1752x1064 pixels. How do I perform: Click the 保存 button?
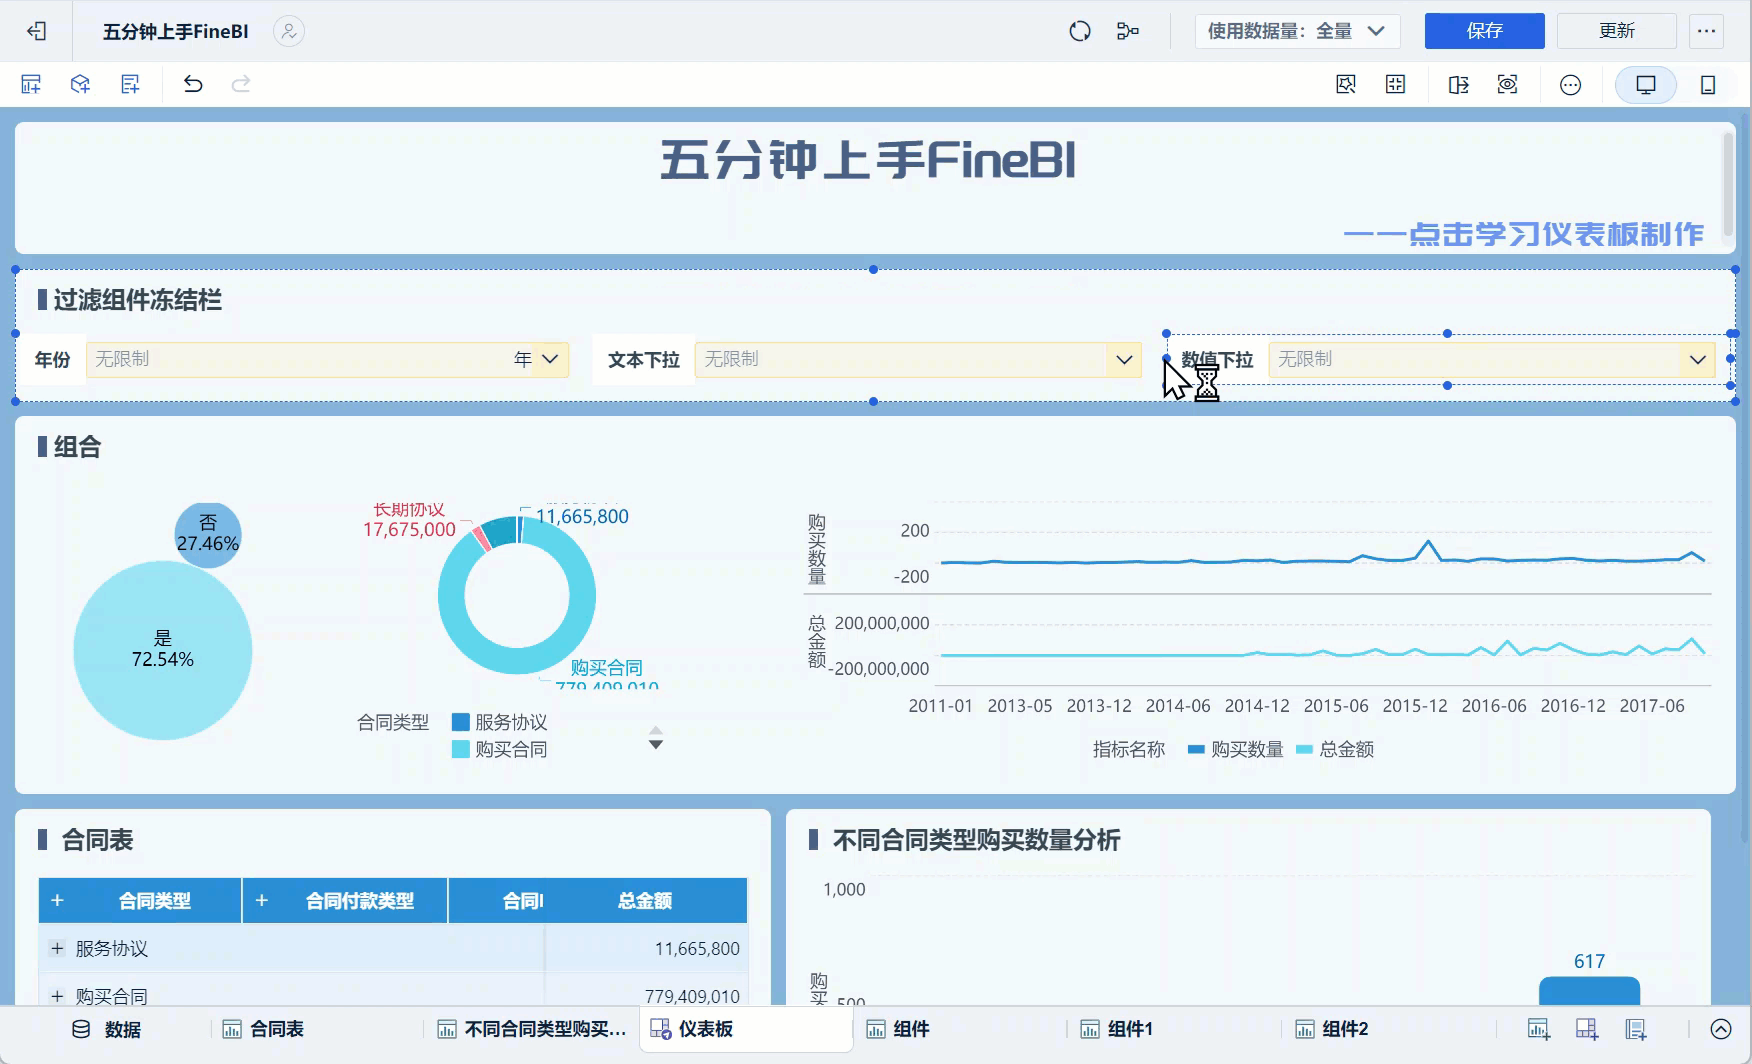[x=1484, y=31]
